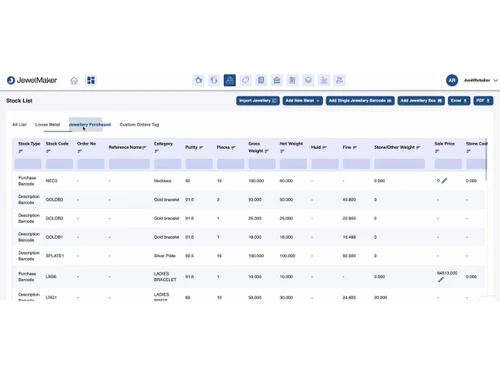This screenshot has width=500, height=375.
Task: Open the price tag icon in navigation
Action: pyautogui.click(x=245, y=80)
